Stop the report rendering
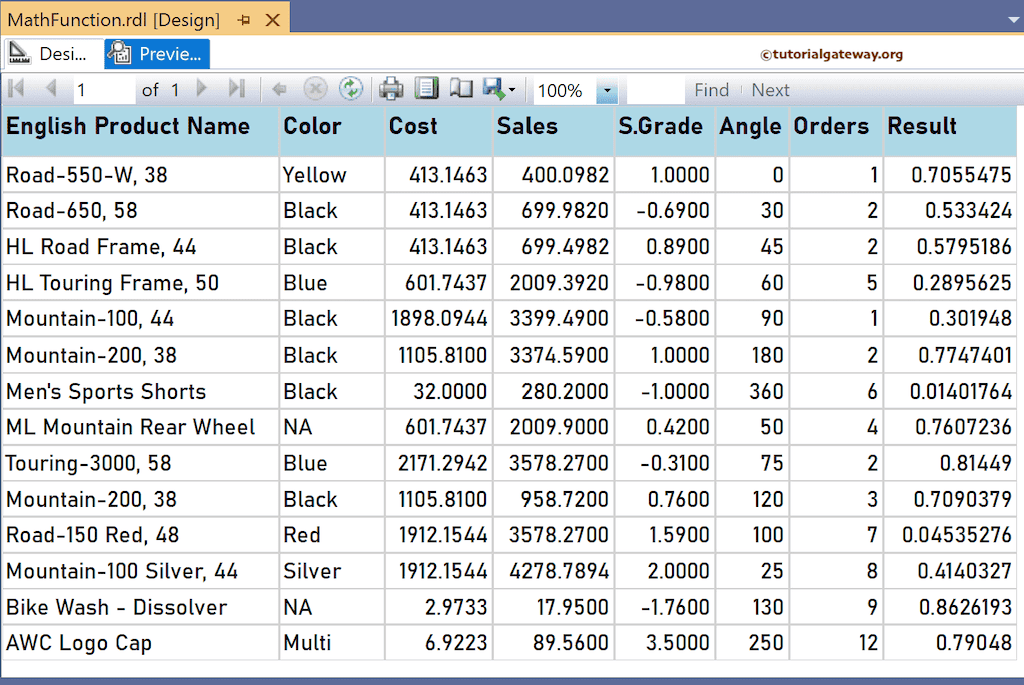Viewport: 1024px width, 685px height. coord(315,89)
